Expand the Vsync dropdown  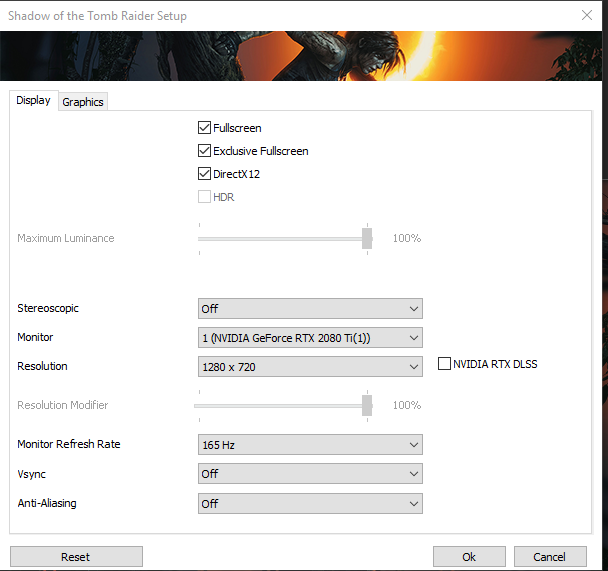[310, 474]
